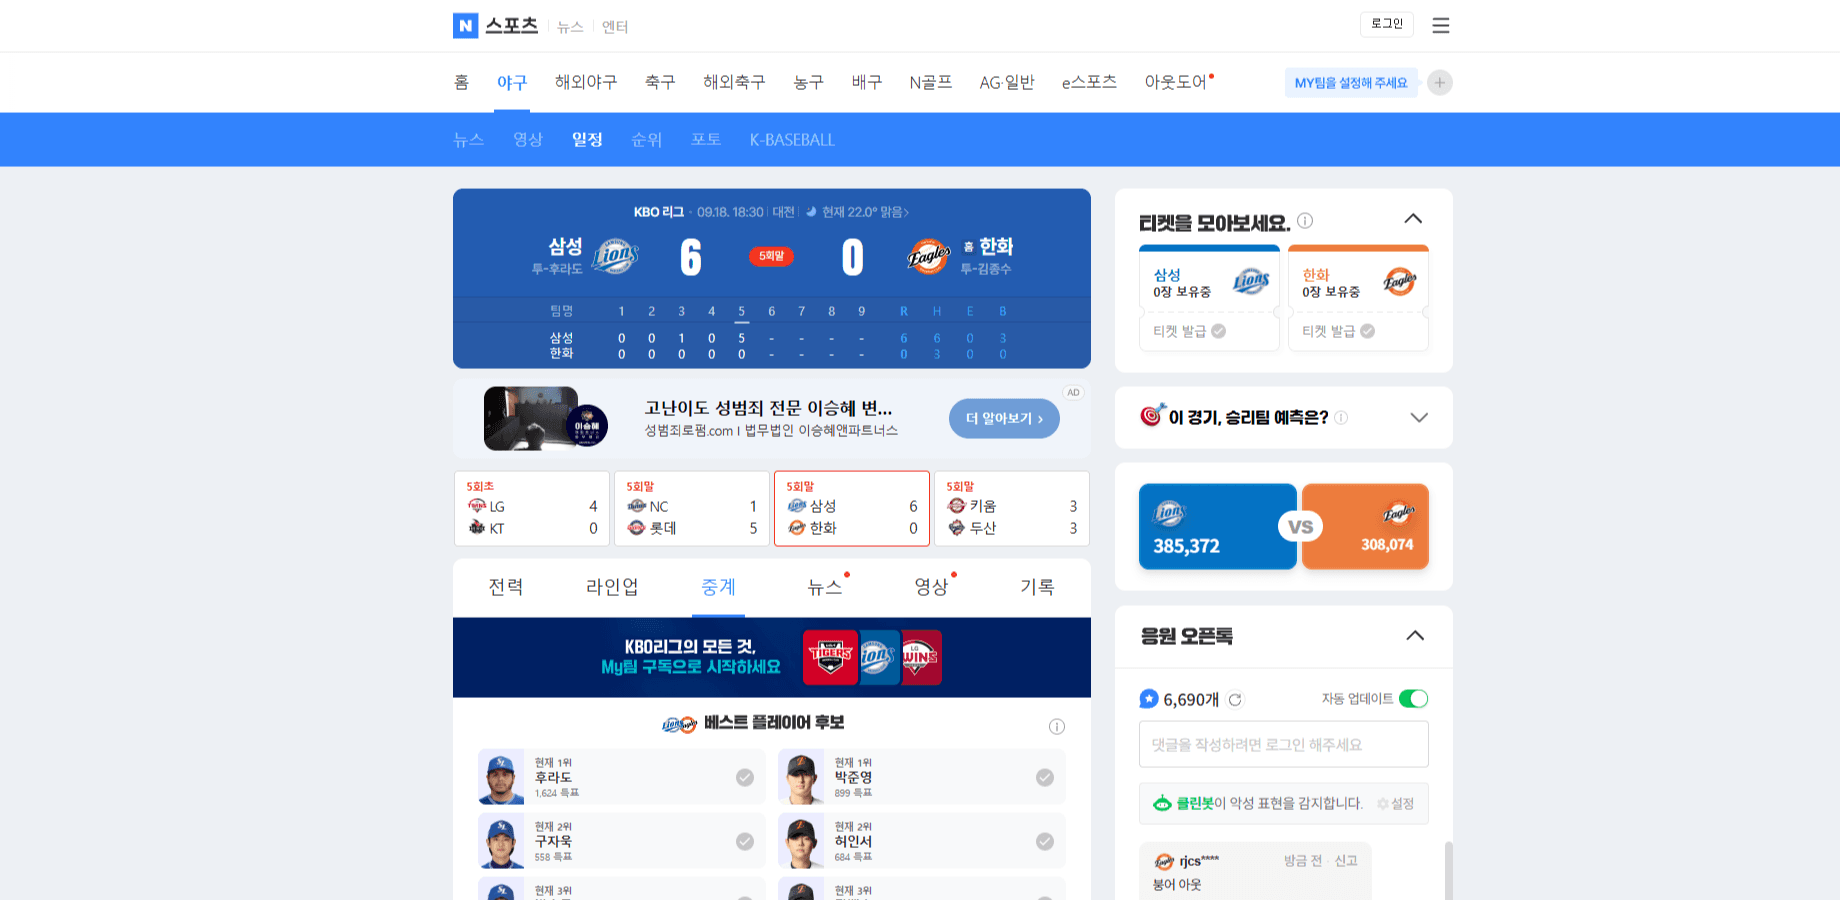Image resolution: width=1840 pixels, height=900 pixels.
Task: Open the ad thumbnail image
Action: pyautogui.click(x=546, y=419)
